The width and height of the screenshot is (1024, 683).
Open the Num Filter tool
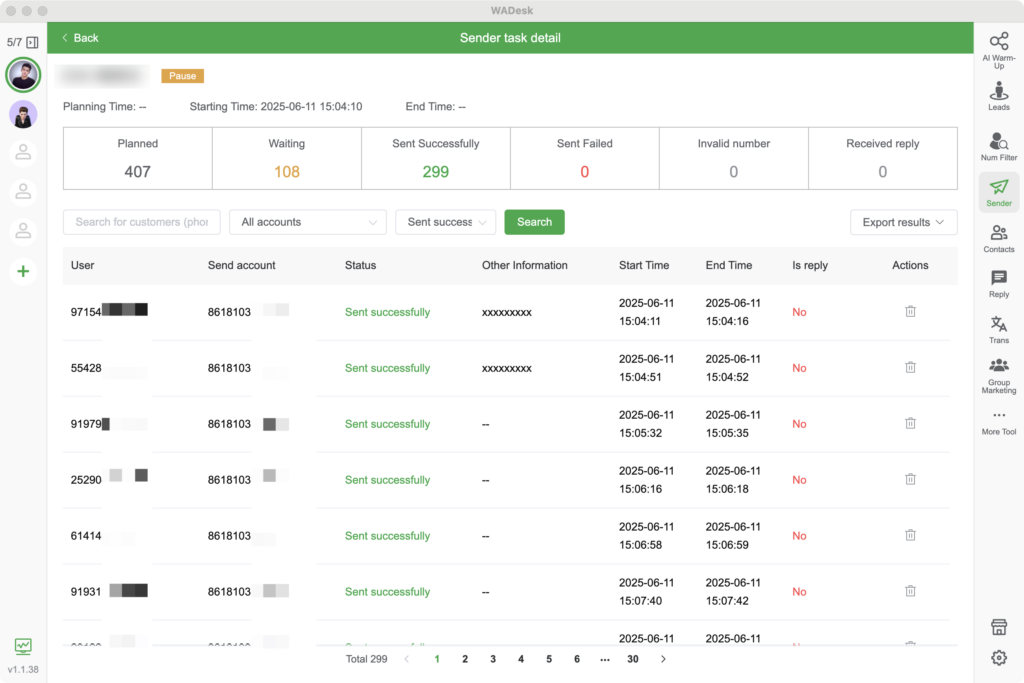[999, 146]
